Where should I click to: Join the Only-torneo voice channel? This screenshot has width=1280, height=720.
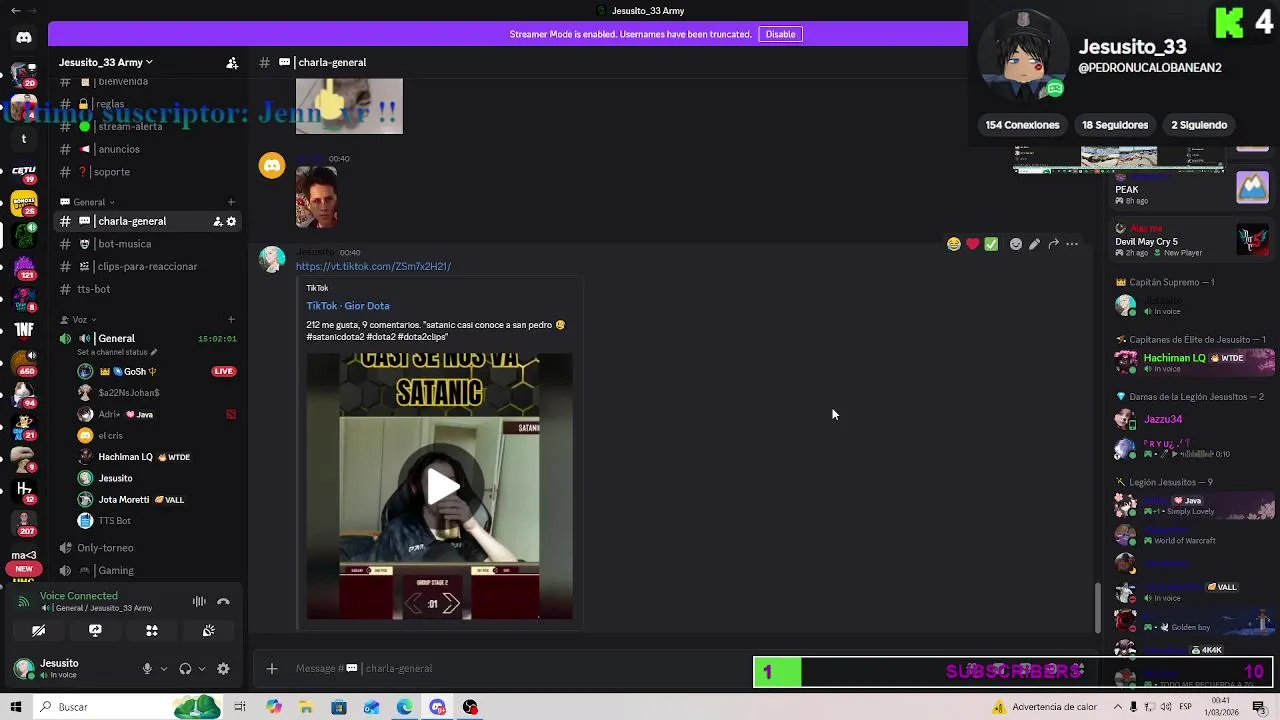(105, 548)
